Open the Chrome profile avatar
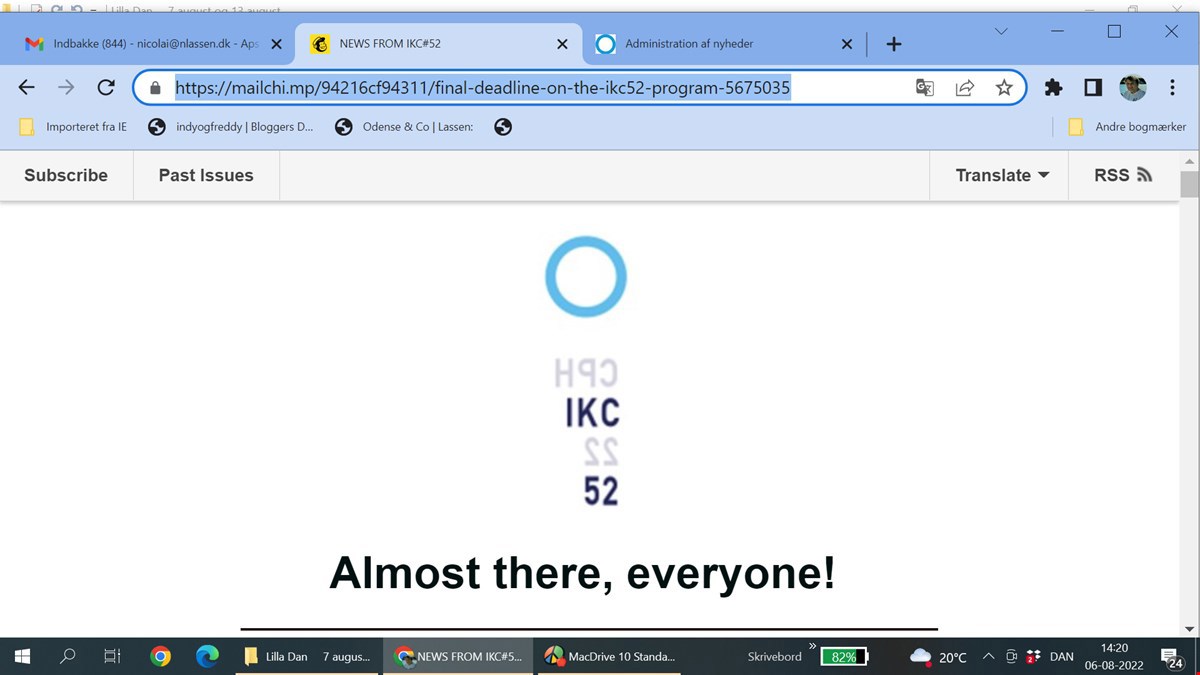This screenshot has height=675, width=1200. tap(1132, 88)
